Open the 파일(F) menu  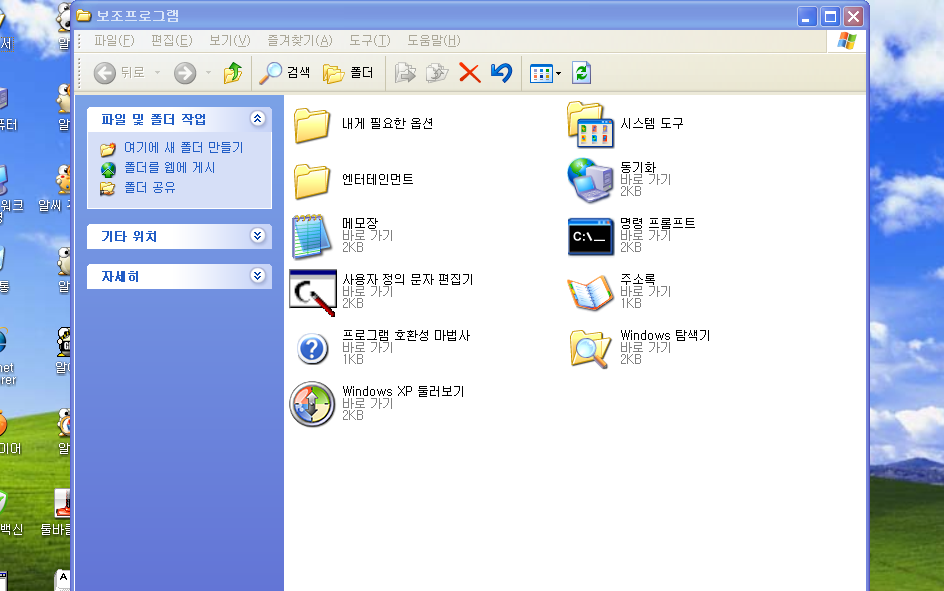(114, 40)
